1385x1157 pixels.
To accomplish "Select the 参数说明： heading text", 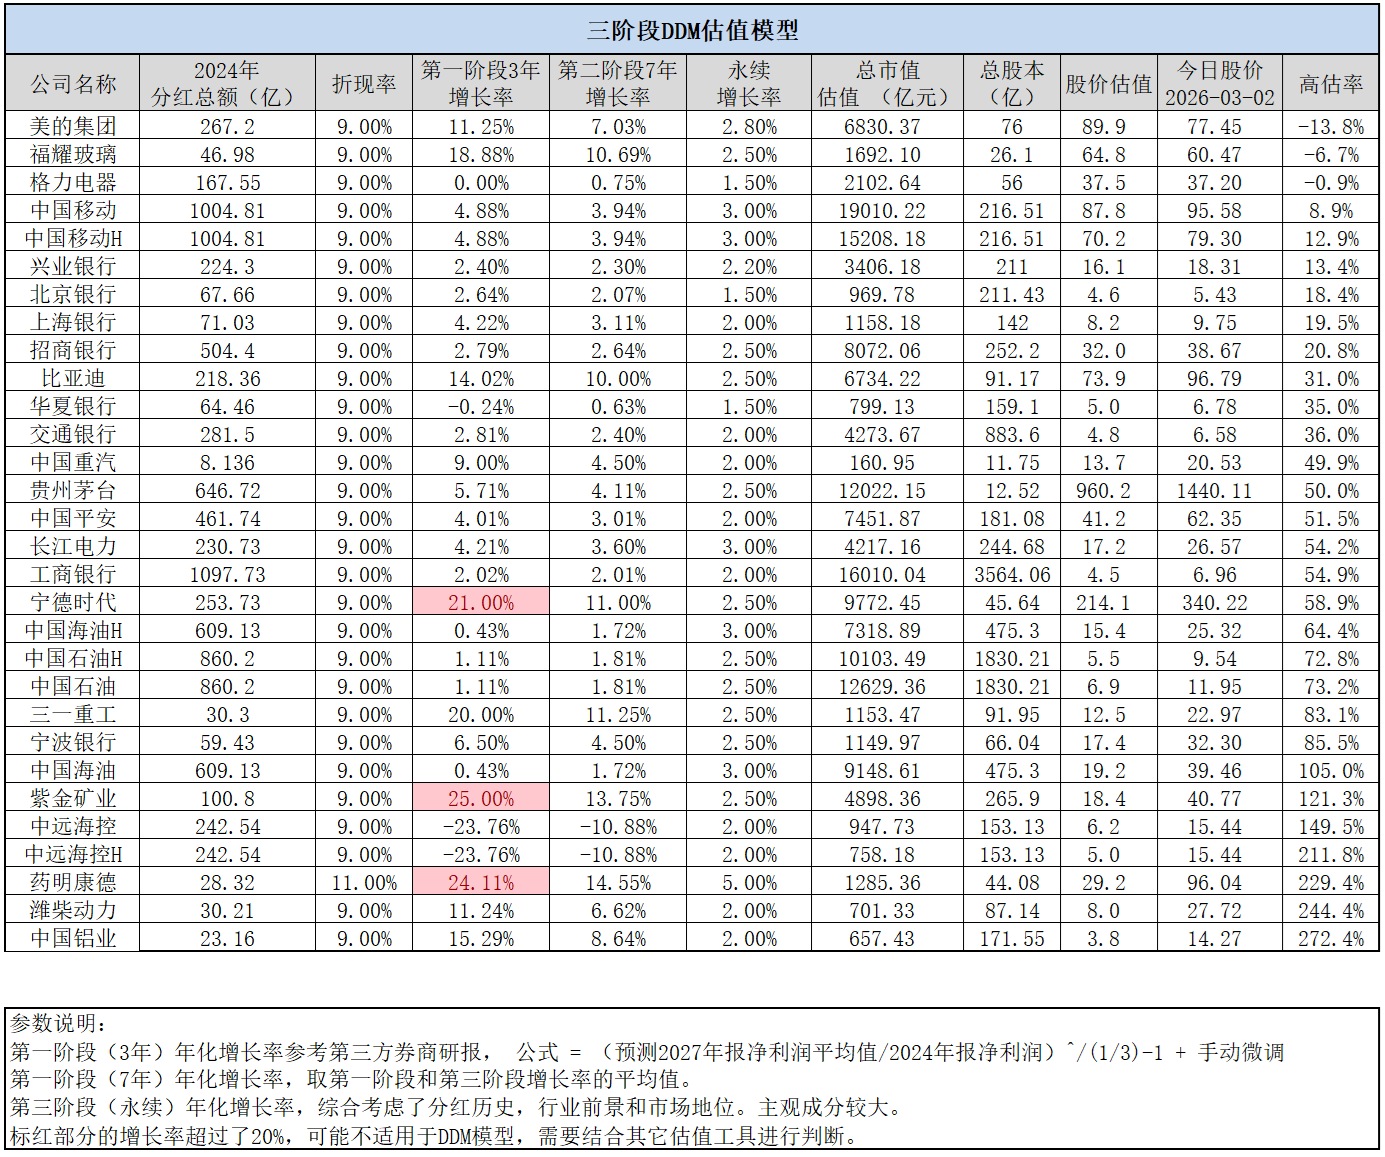I will pyautogui.click(x=59, y=1023).
